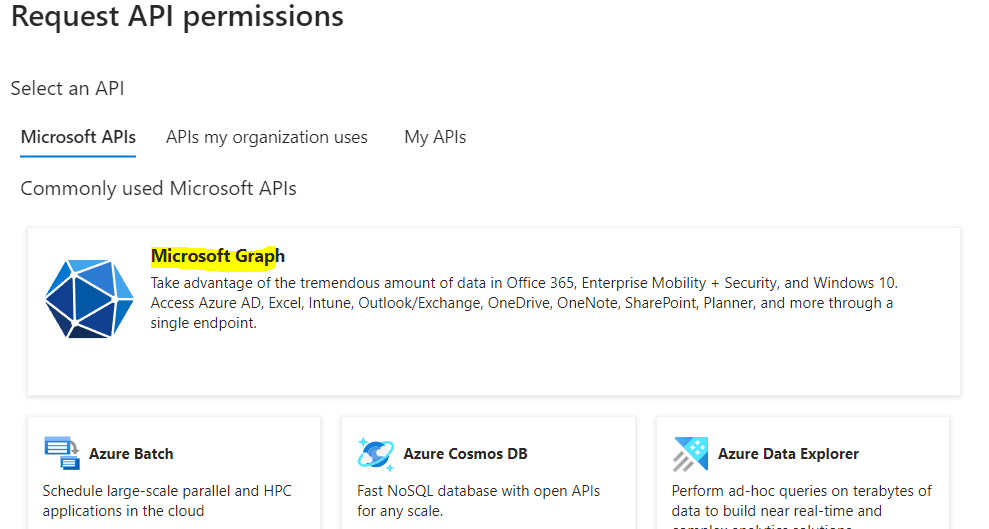The image size is (989, 529).
Task: Choose the Azure Data Explorer card title
Action: [x=788, y=454]
